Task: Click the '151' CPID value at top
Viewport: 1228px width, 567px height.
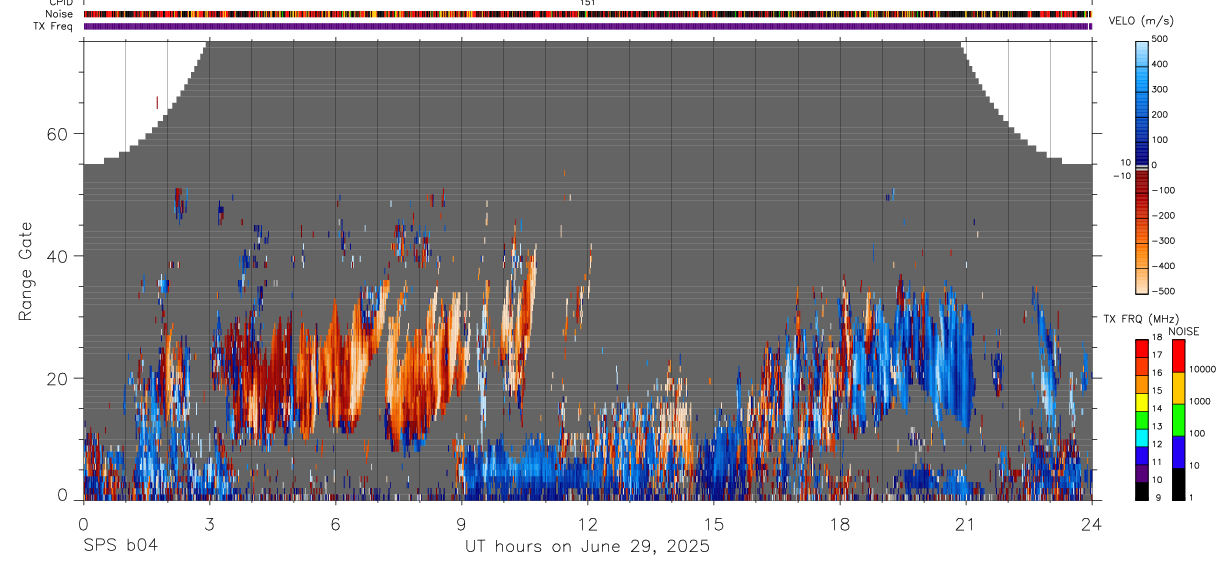Action: 588,3
